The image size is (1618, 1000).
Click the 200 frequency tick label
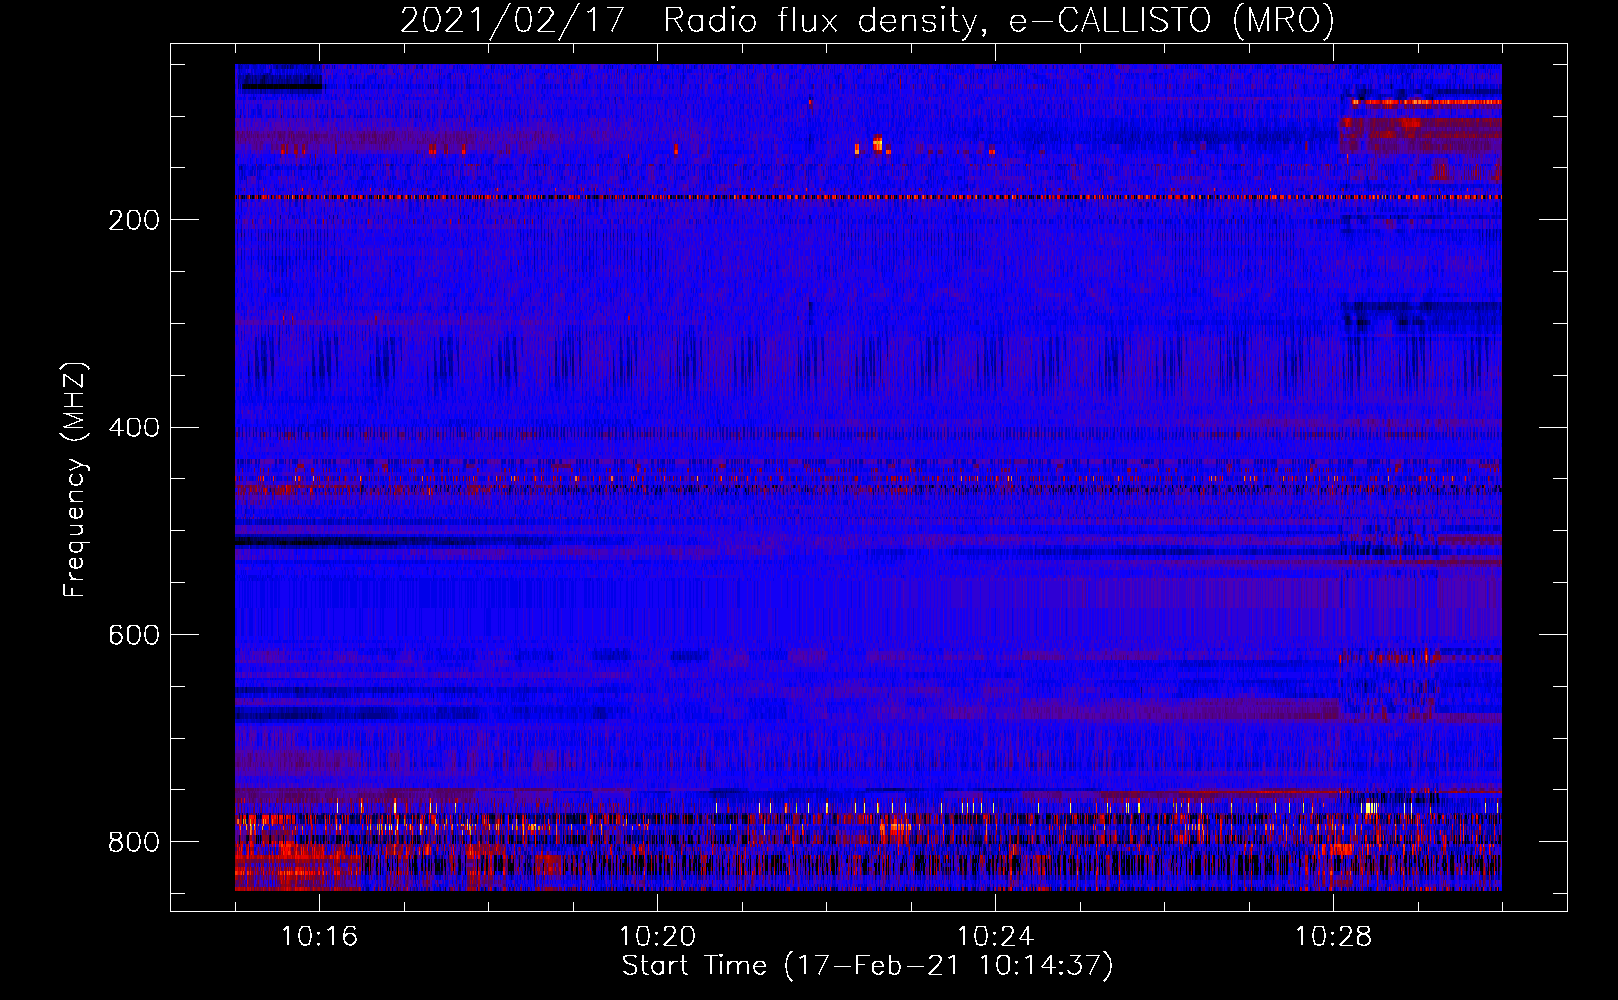tap(134, 220)
